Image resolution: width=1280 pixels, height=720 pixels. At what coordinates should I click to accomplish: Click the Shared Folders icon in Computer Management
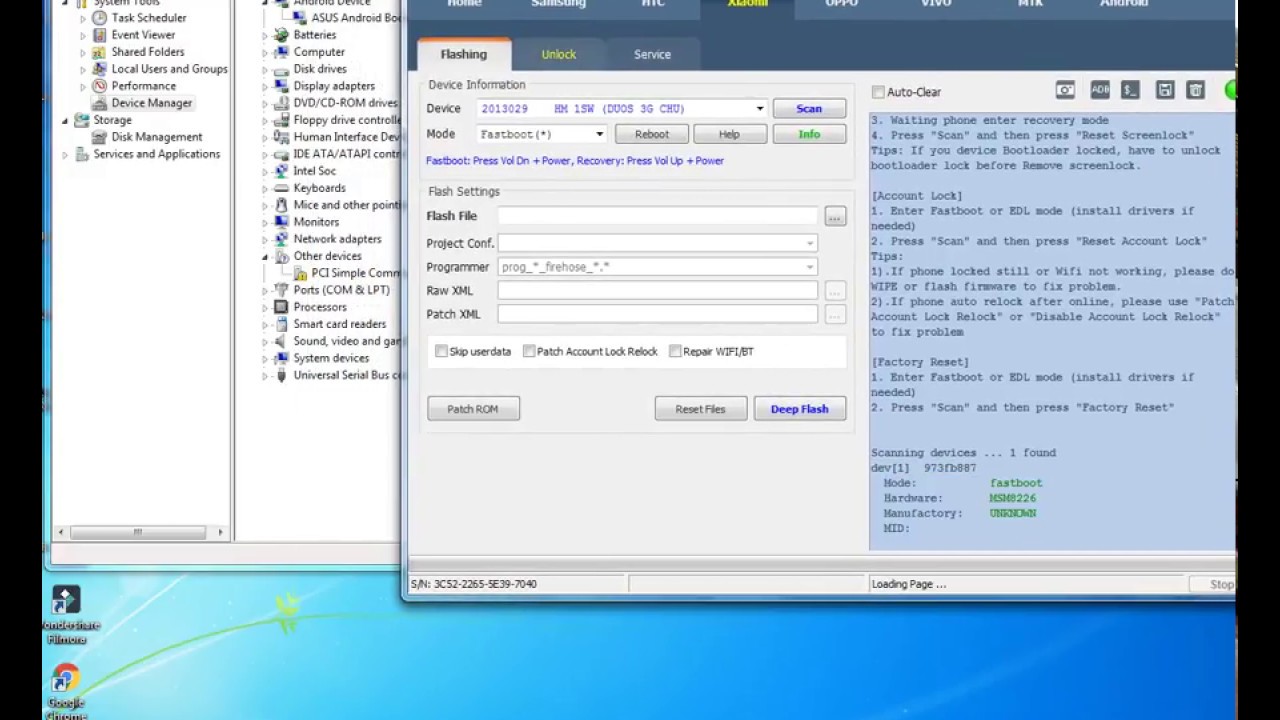pos(99,52)
